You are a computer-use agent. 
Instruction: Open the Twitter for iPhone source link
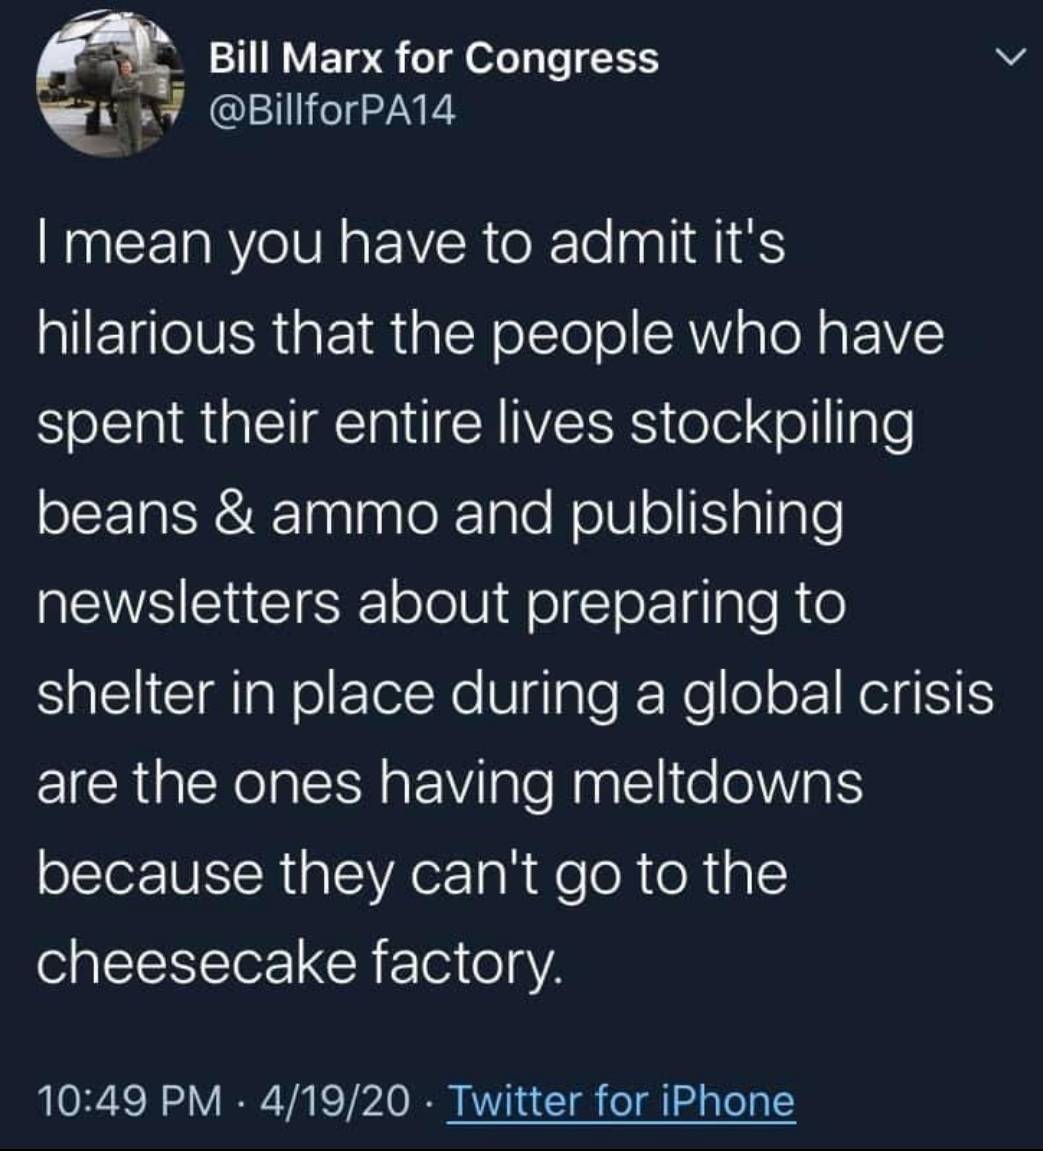click(x=621, y=1102)
